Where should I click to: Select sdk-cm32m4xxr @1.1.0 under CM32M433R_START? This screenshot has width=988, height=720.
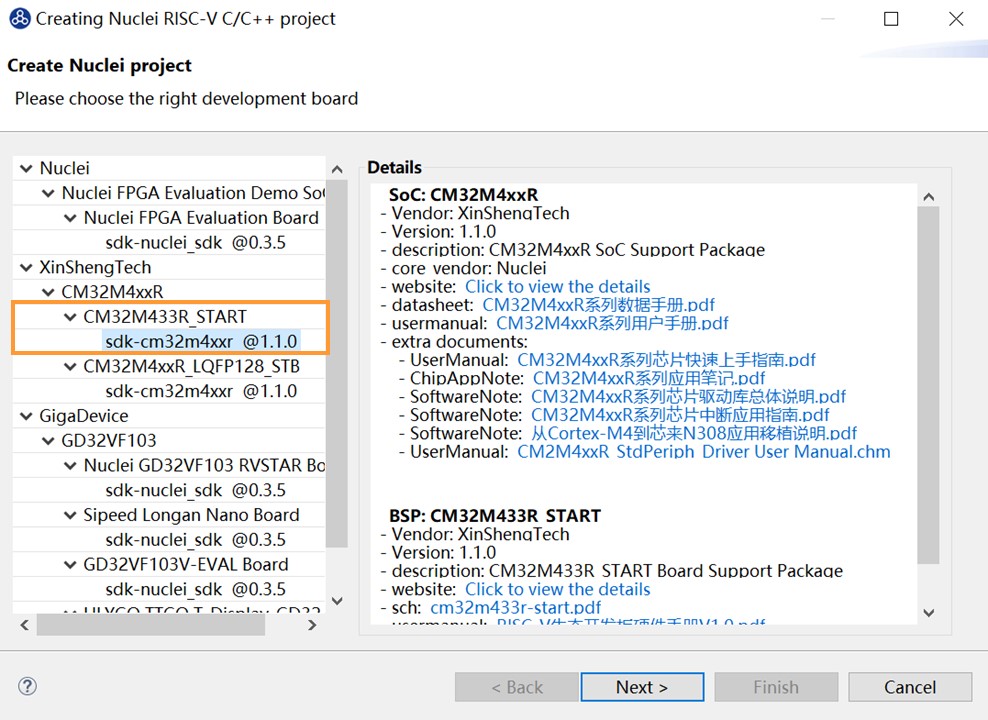tap(201, 341)
